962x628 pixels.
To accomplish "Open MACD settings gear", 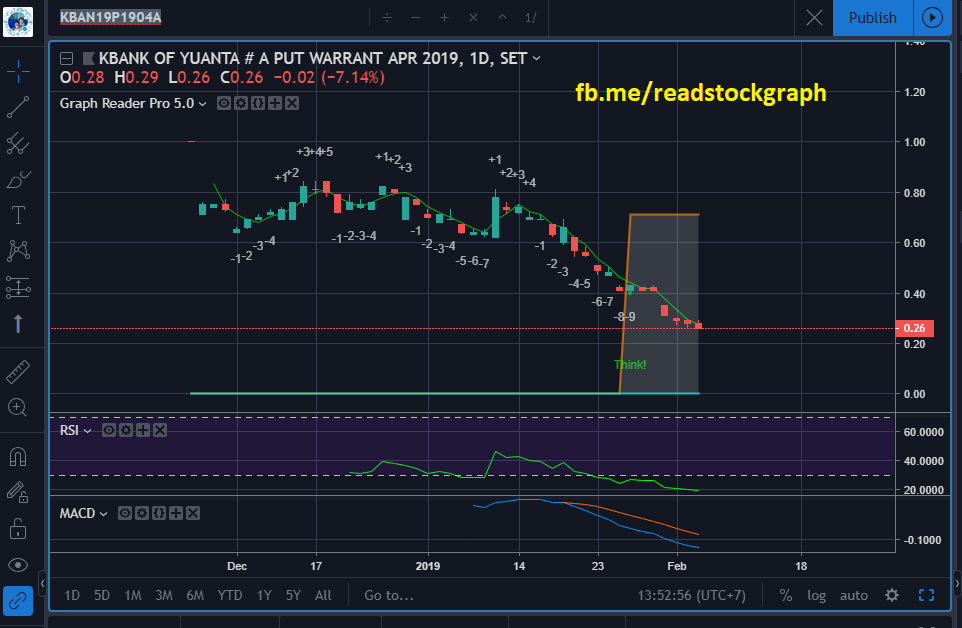I will (142, 513).
